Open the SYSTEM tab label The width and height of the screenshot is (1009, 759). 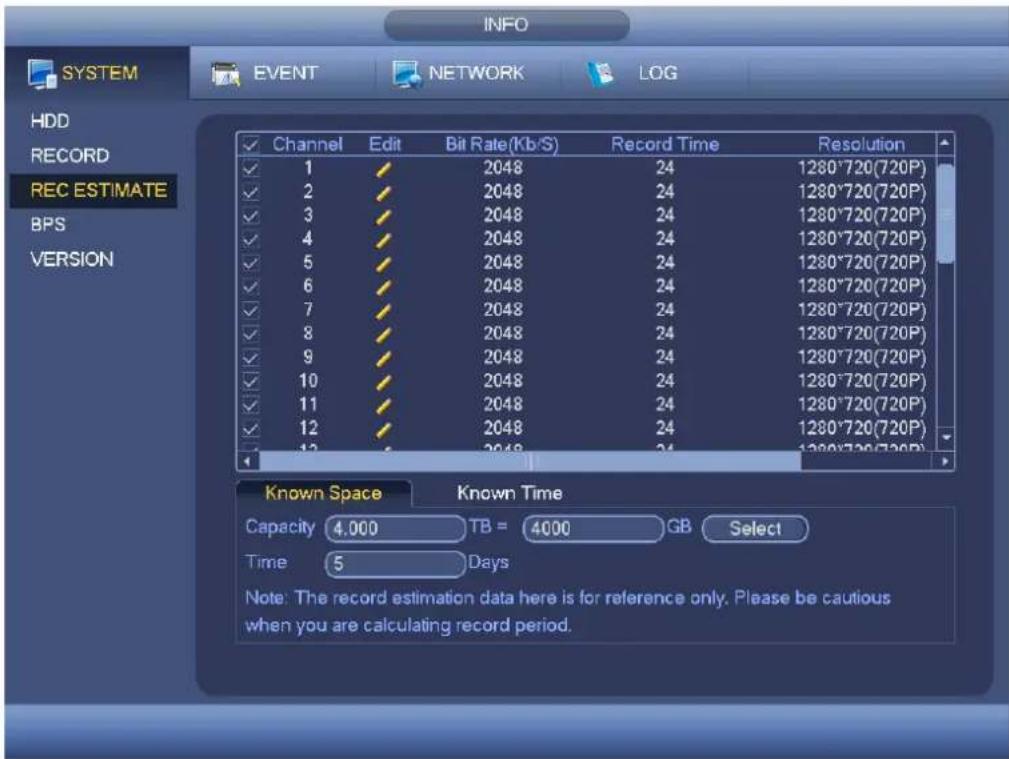tap(100, 73)
